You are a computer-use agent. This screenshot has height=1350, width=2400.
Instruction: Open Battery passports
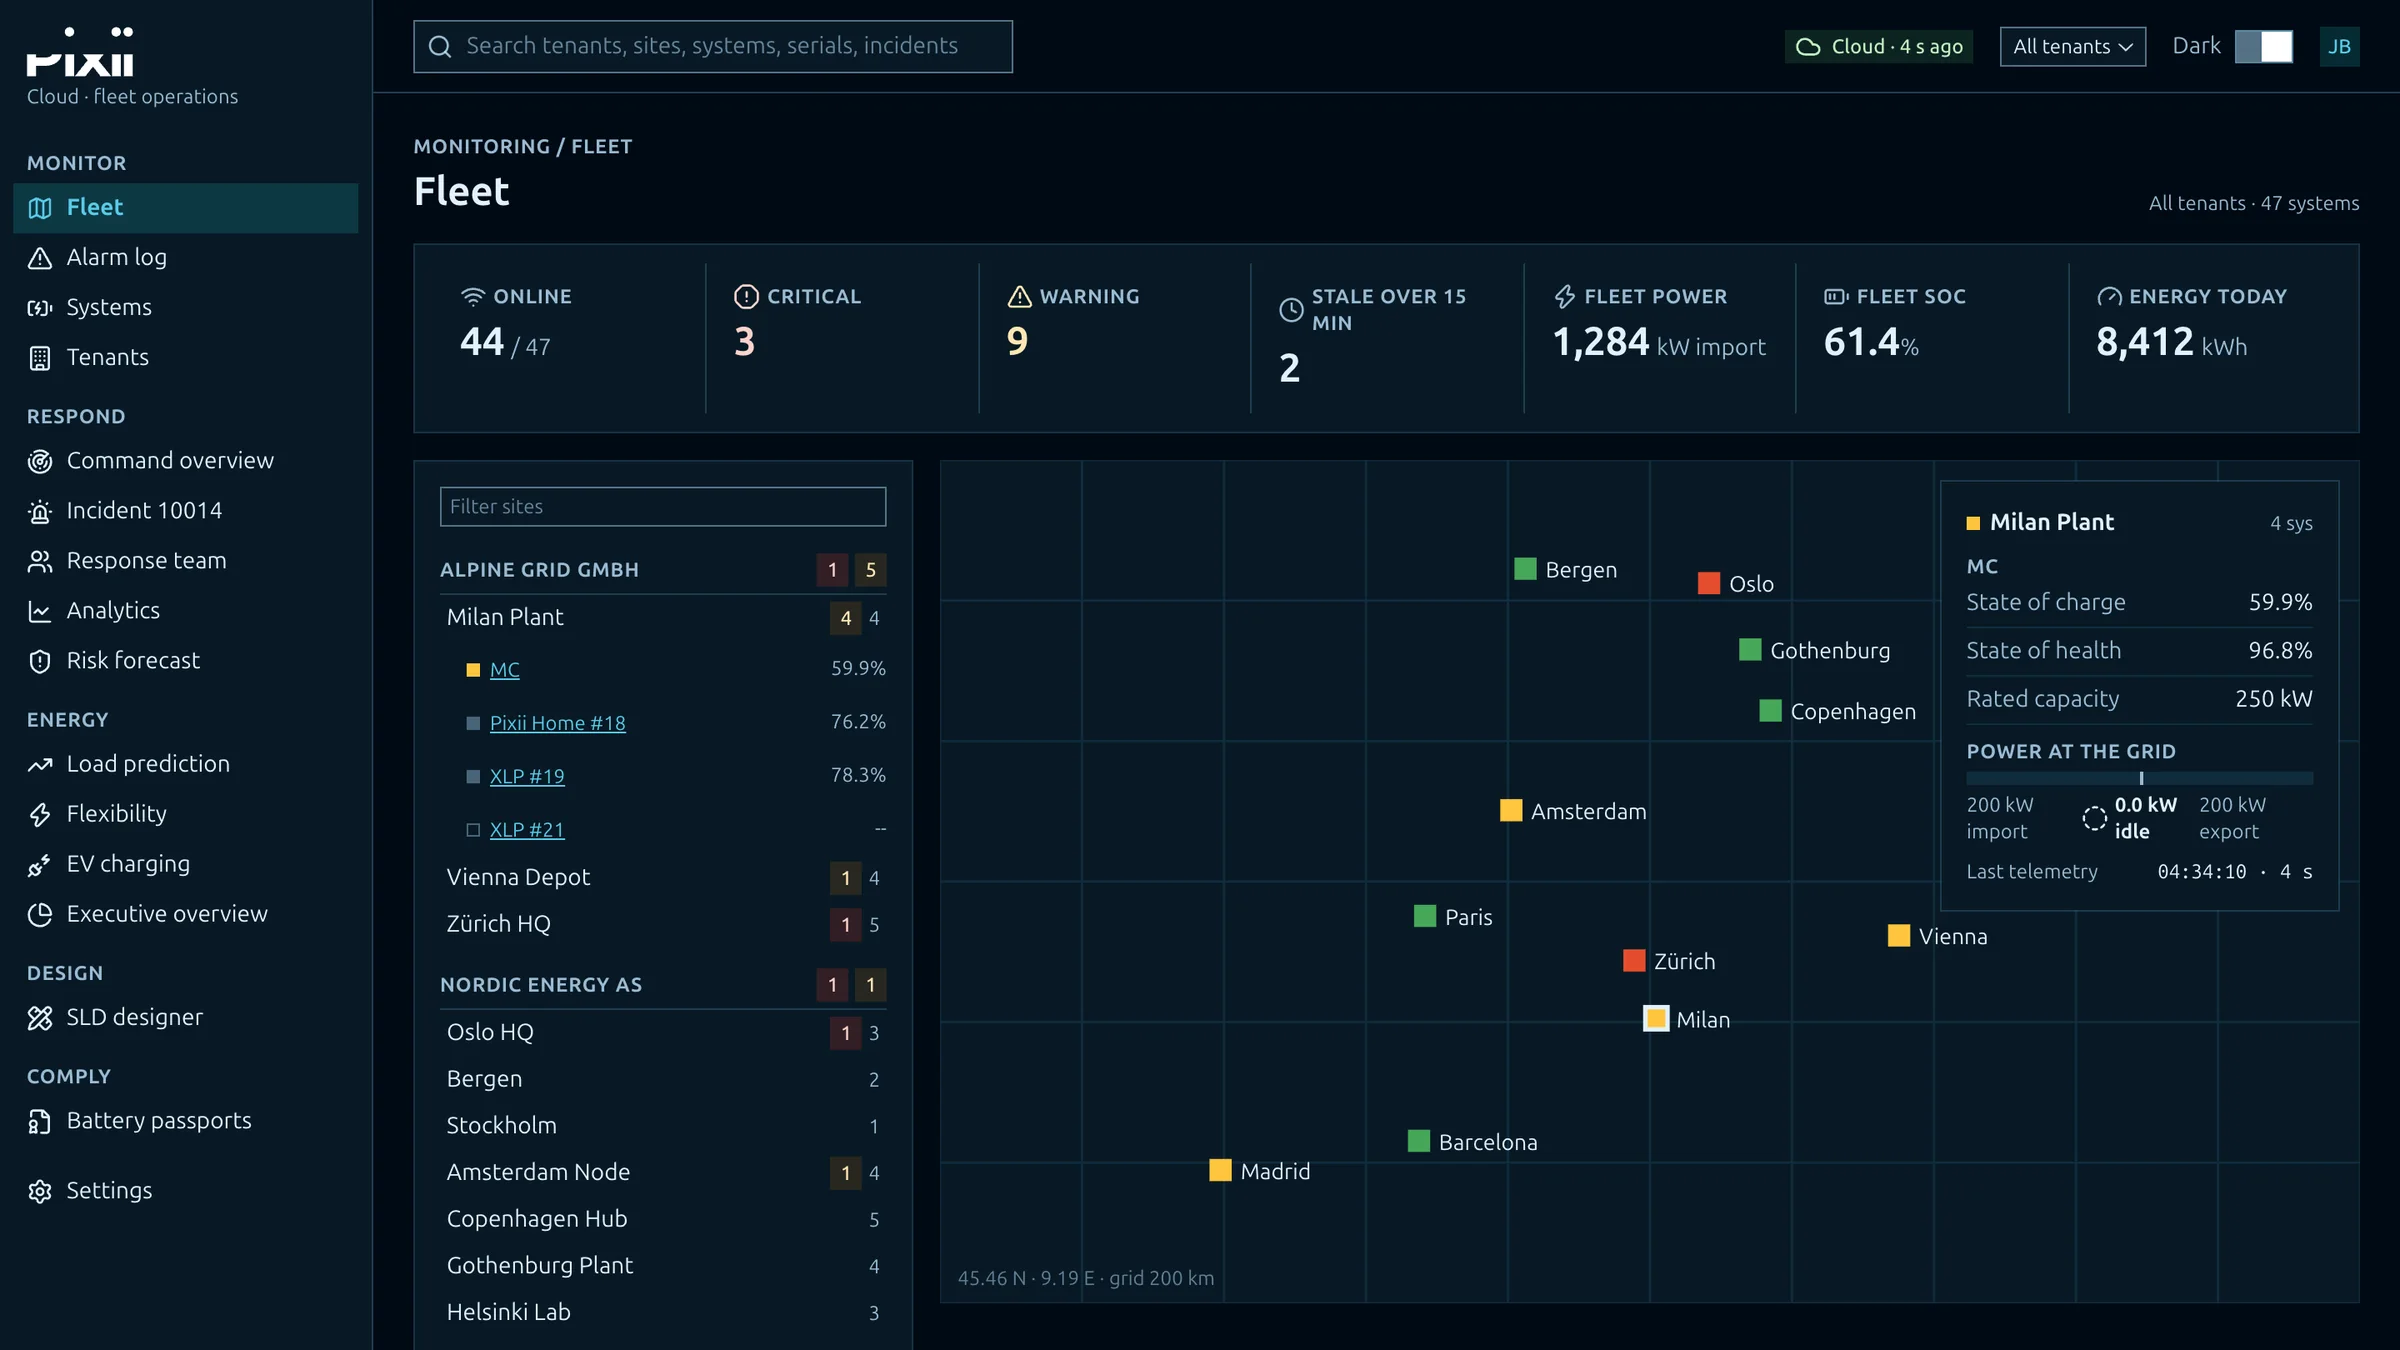(185, 1120)
